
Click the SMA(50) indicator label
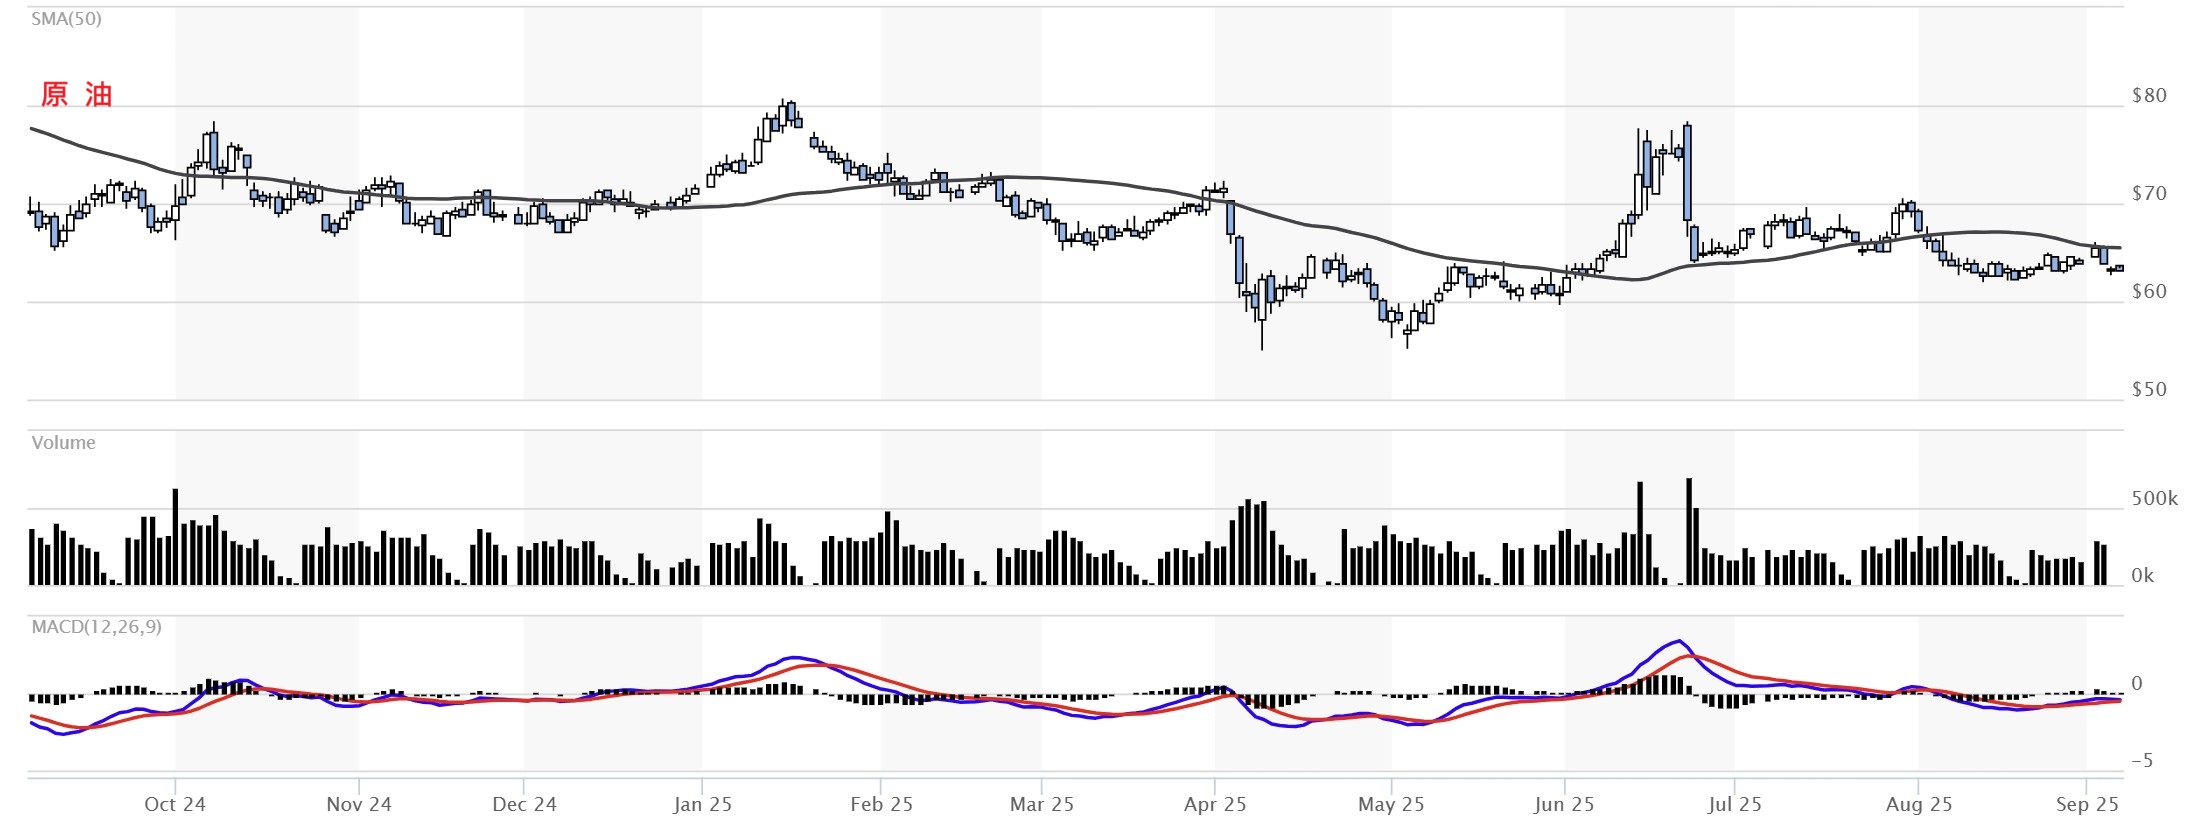[x=66, y=19]
